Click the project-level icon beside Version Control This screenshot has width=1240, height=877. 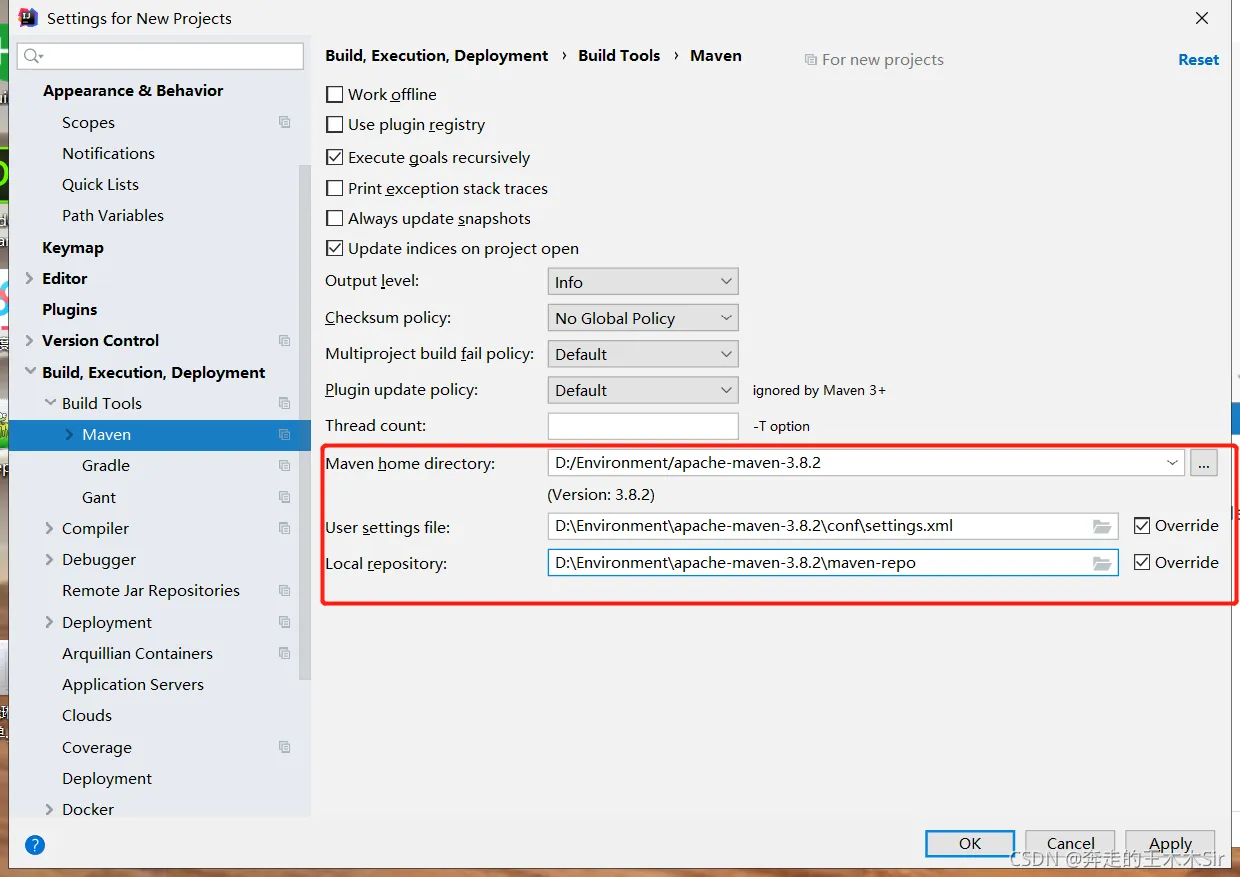(x=285, y=340)
